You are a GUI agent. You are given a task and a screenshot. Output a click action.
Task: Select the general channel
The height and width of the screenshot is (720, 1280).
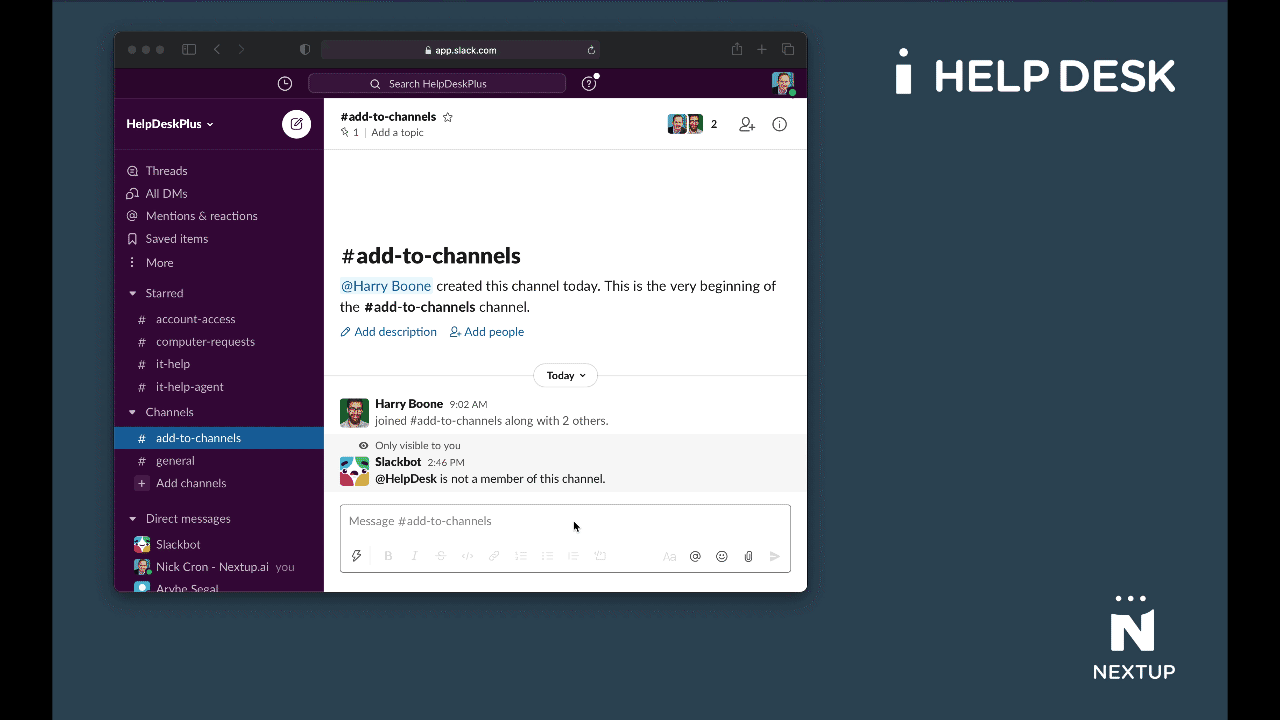[219, 461]
